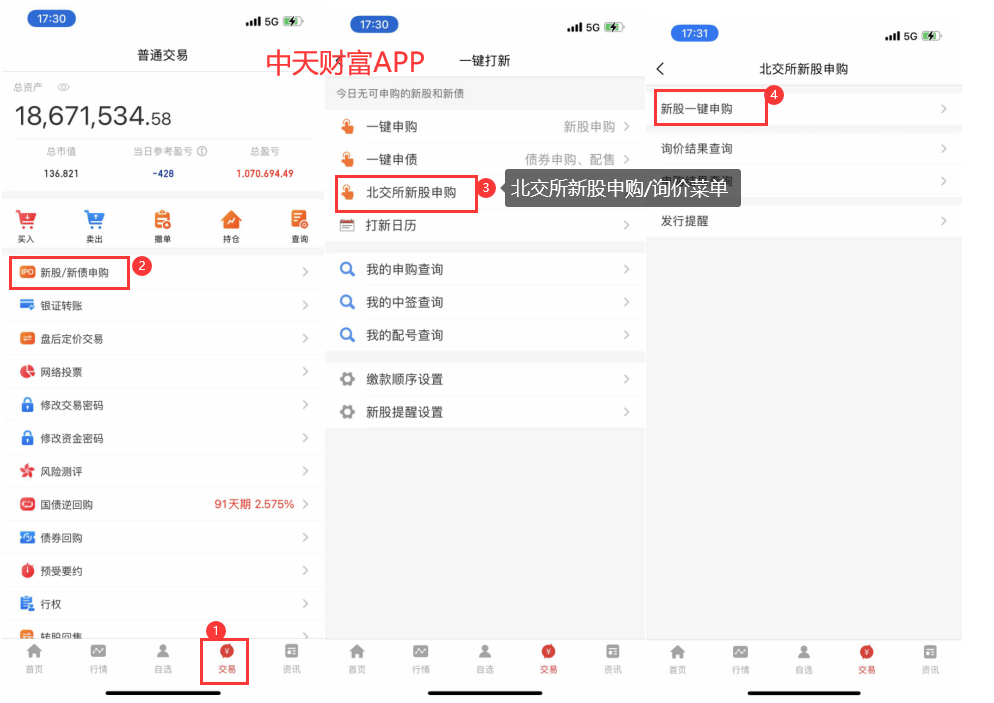Click the 盘后定价交易 icon
Screen dimensions: 994x703
27,339
